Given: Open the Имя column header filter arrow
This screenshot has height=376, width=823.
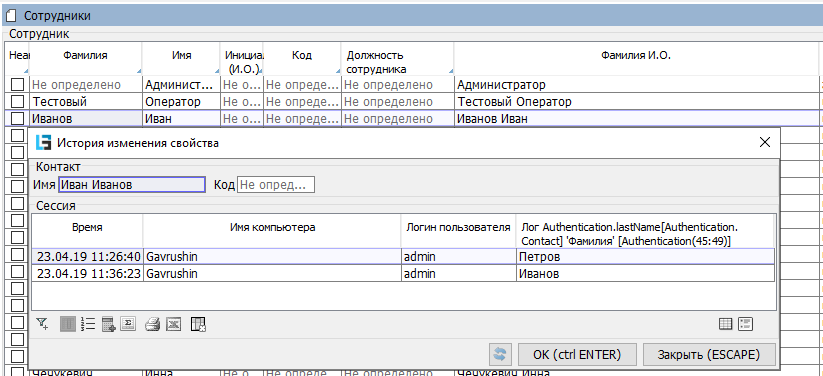Looking at the screenshot, I should tap(216, 71).
